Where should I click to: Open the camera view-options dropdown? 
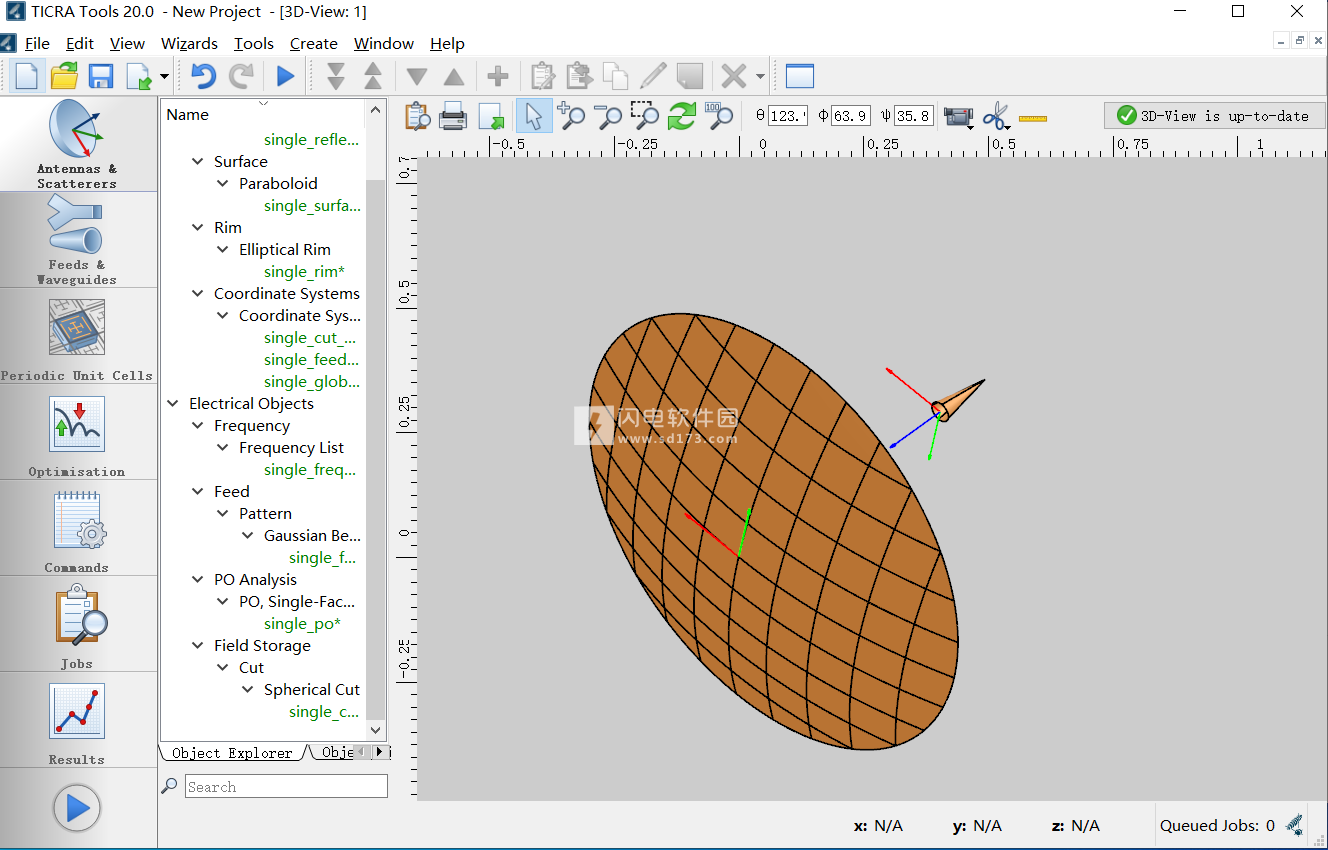tap(959, 117)
